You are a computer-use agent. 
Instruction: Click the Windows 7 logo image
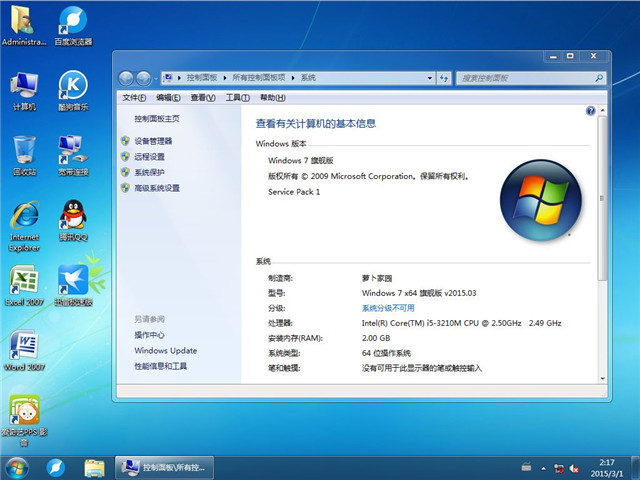tap(541, 200)
